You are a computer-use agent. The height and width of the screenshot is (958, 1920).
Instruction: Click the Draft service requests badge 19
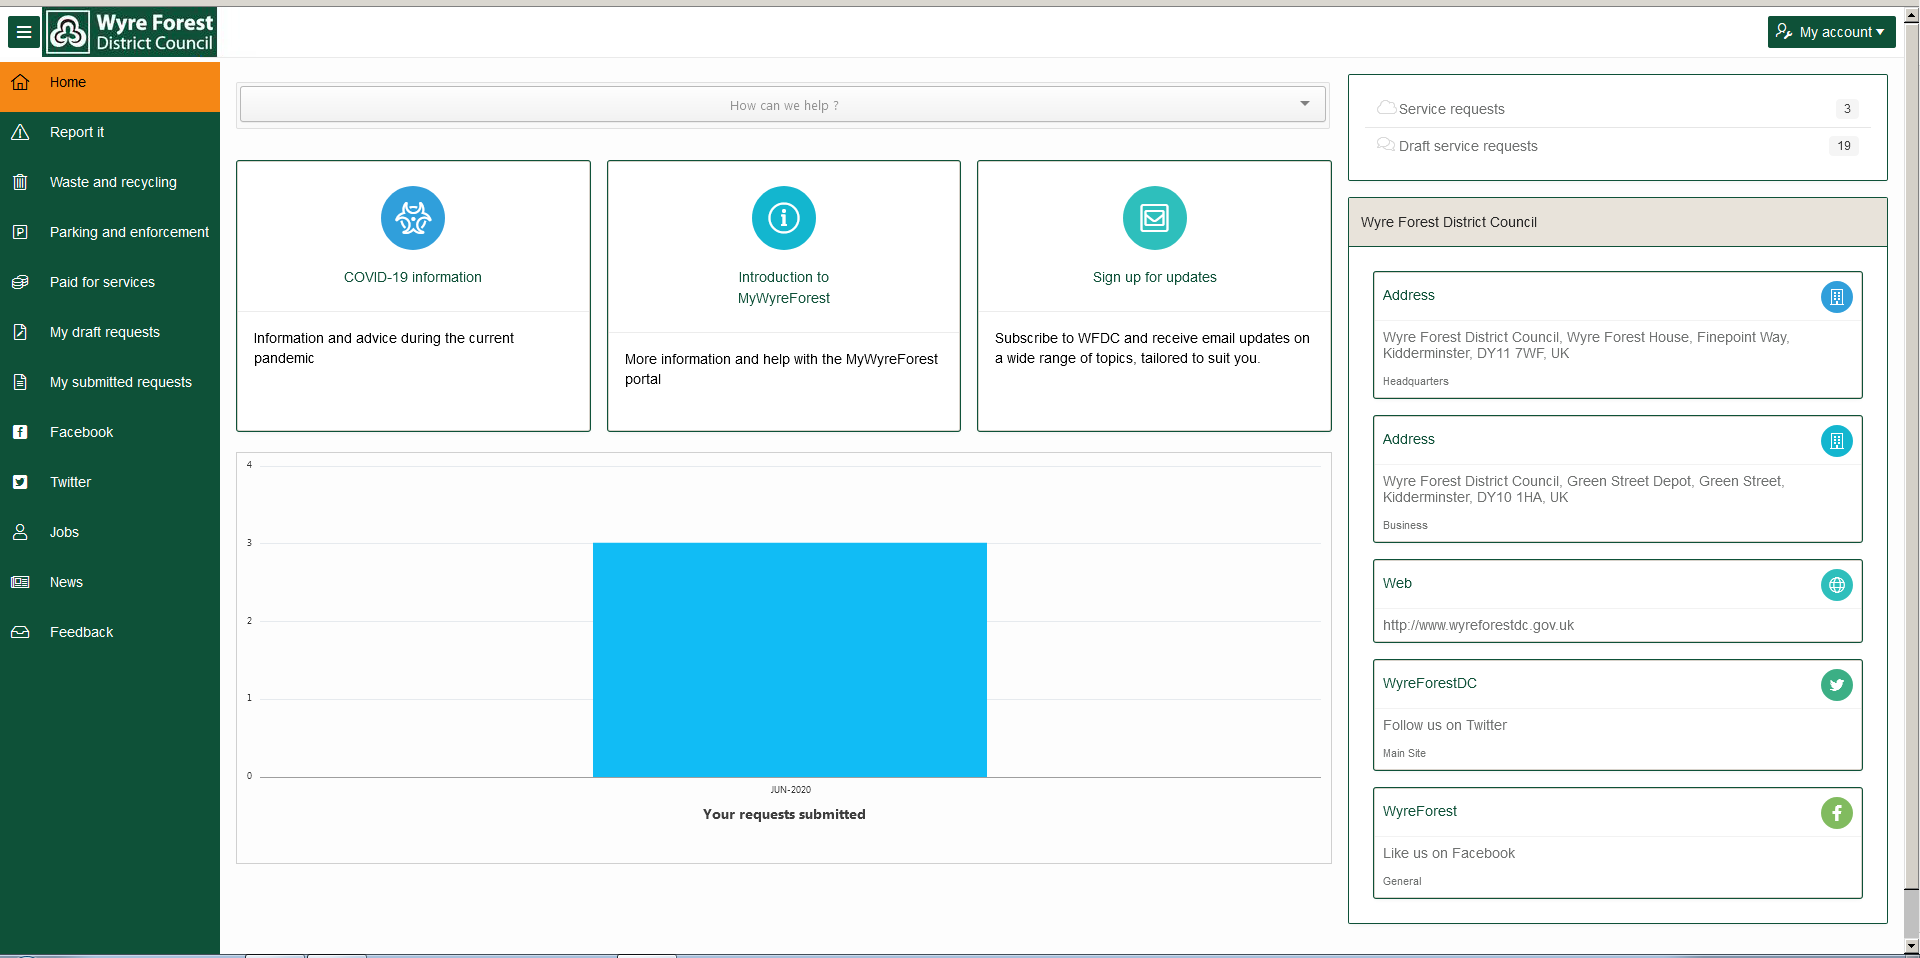click(x=1844, y=146)
